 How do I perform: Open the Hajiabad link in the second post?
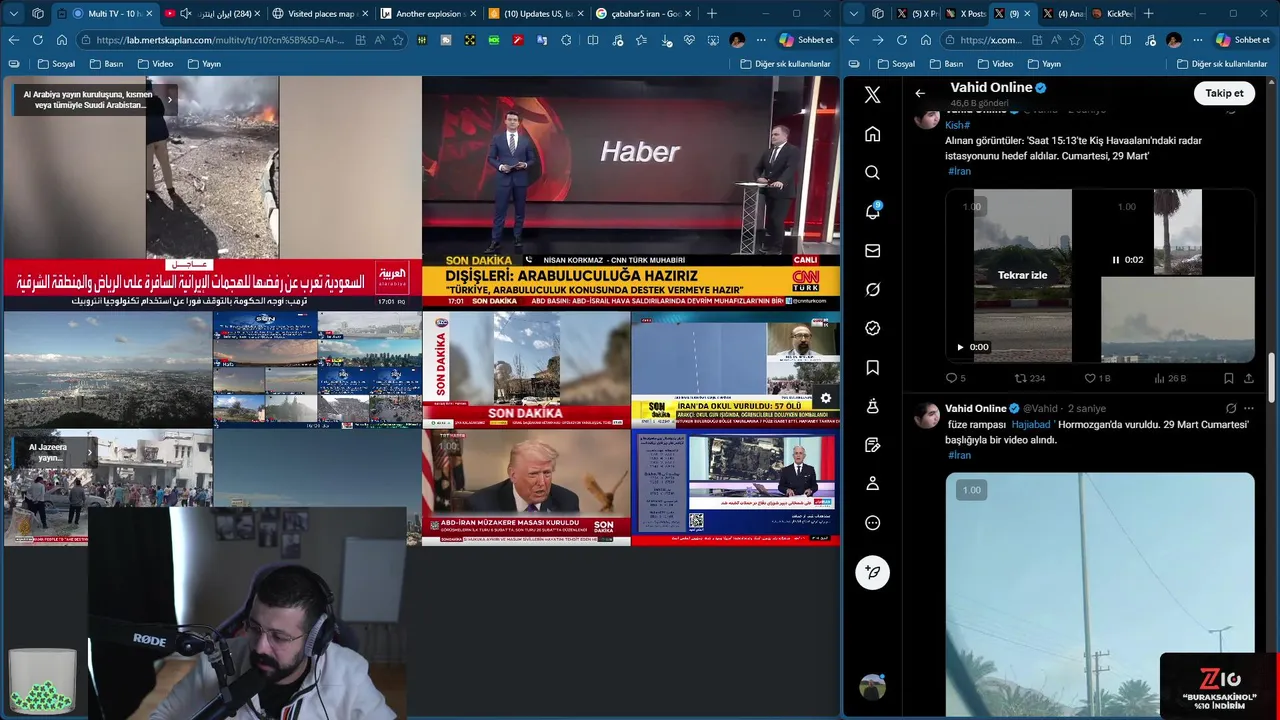click(1030, 424)
